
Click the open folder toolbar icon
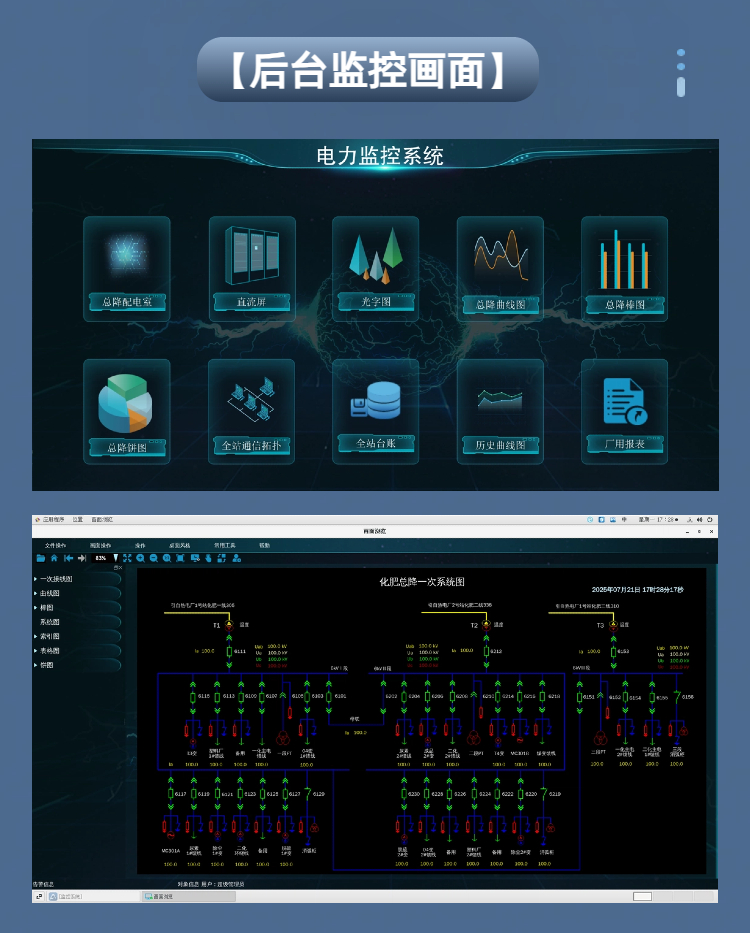[41, 558]
